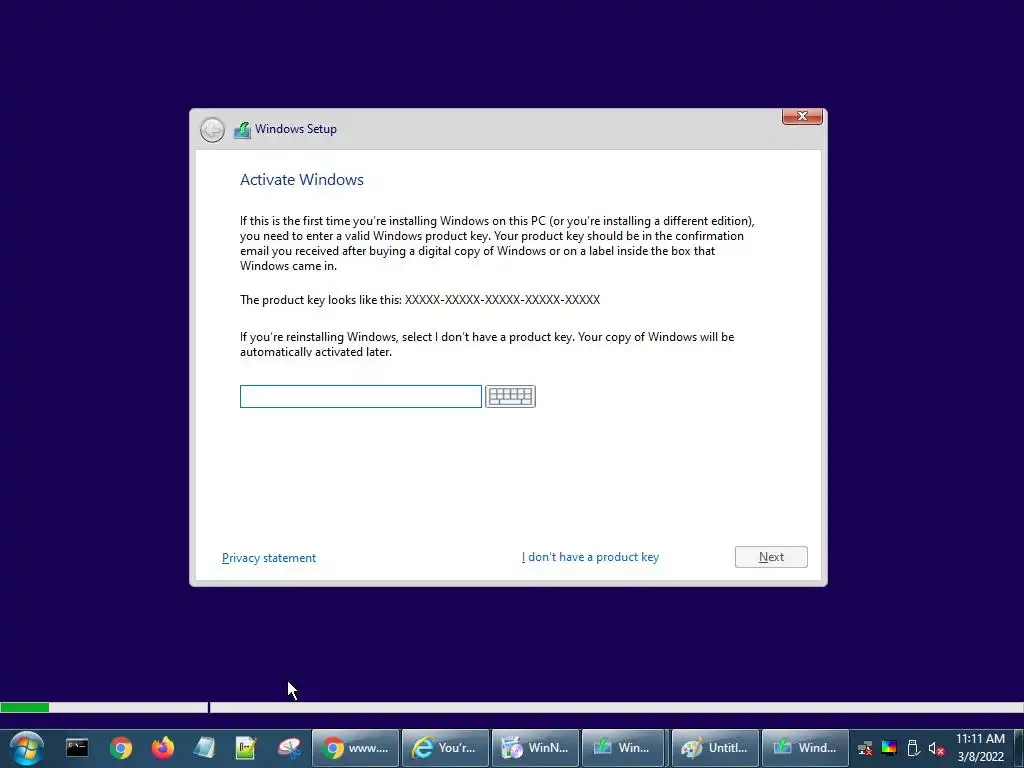Switch to the 'Wind...' setup taskbar window
Screen dimensions: 1024x768
click(x=805, y=748)
